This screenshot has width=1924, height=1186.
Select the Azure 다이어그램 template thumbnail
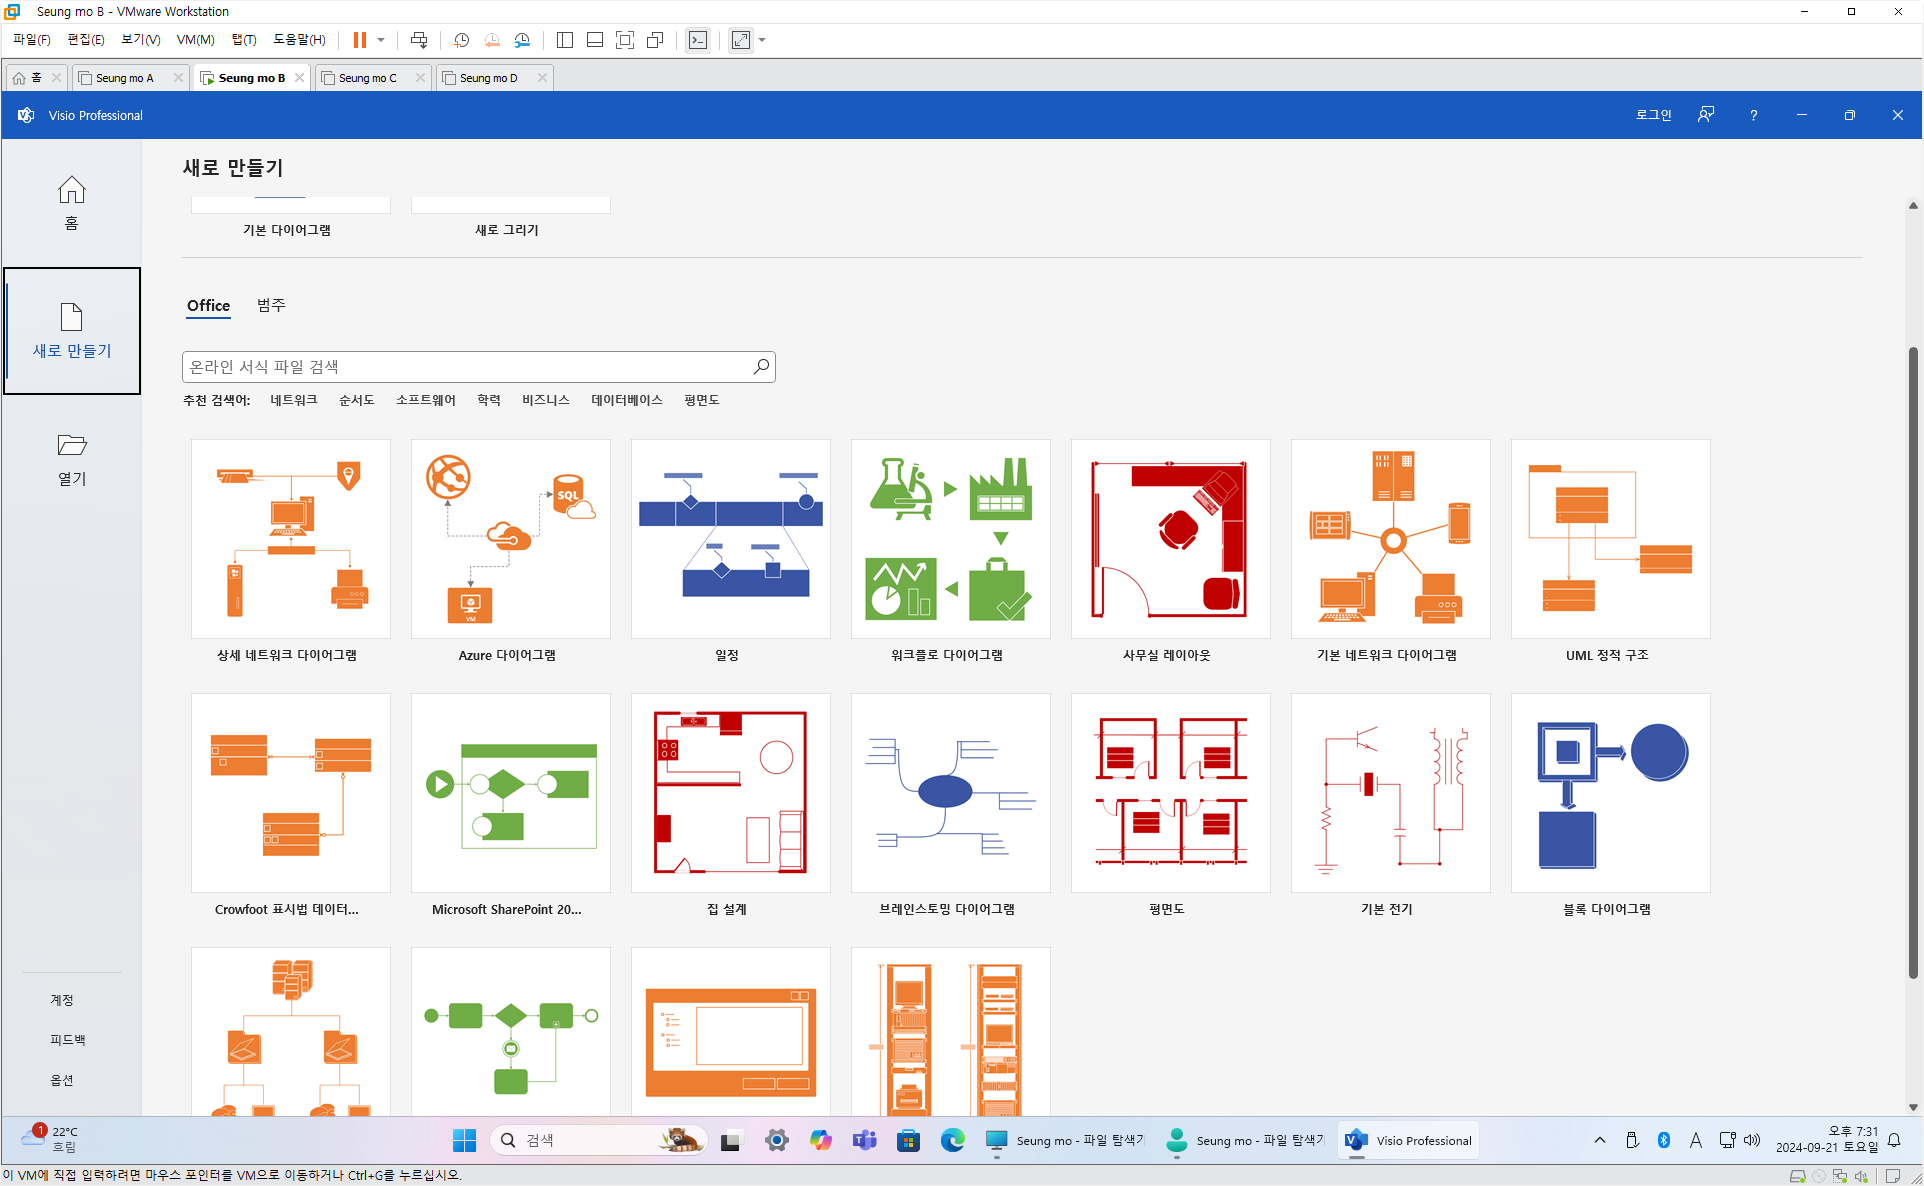pyautogui.click(x=510, y=539)
